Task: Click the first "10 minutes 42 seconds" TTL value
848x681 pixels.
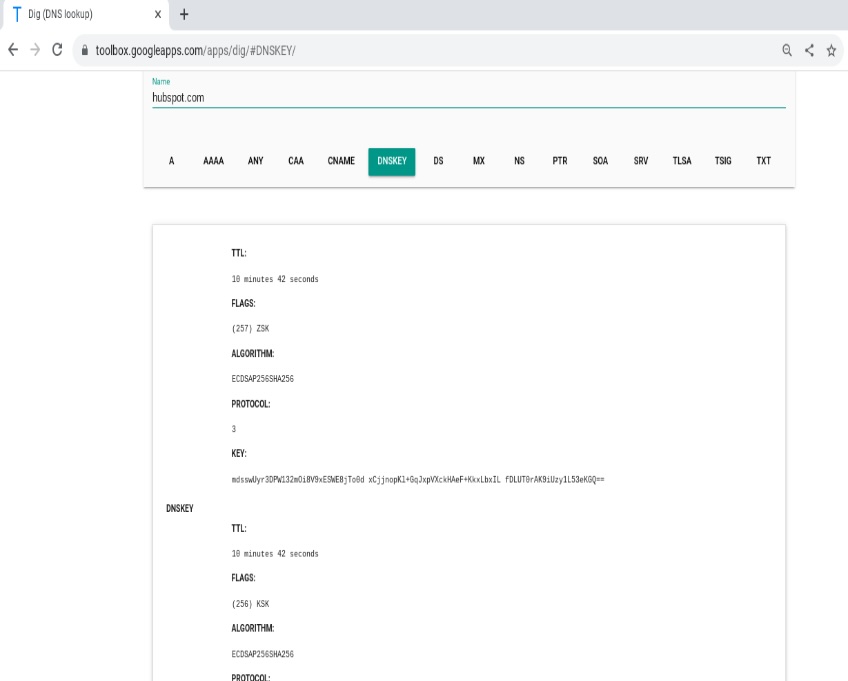Action: (275, 279)
